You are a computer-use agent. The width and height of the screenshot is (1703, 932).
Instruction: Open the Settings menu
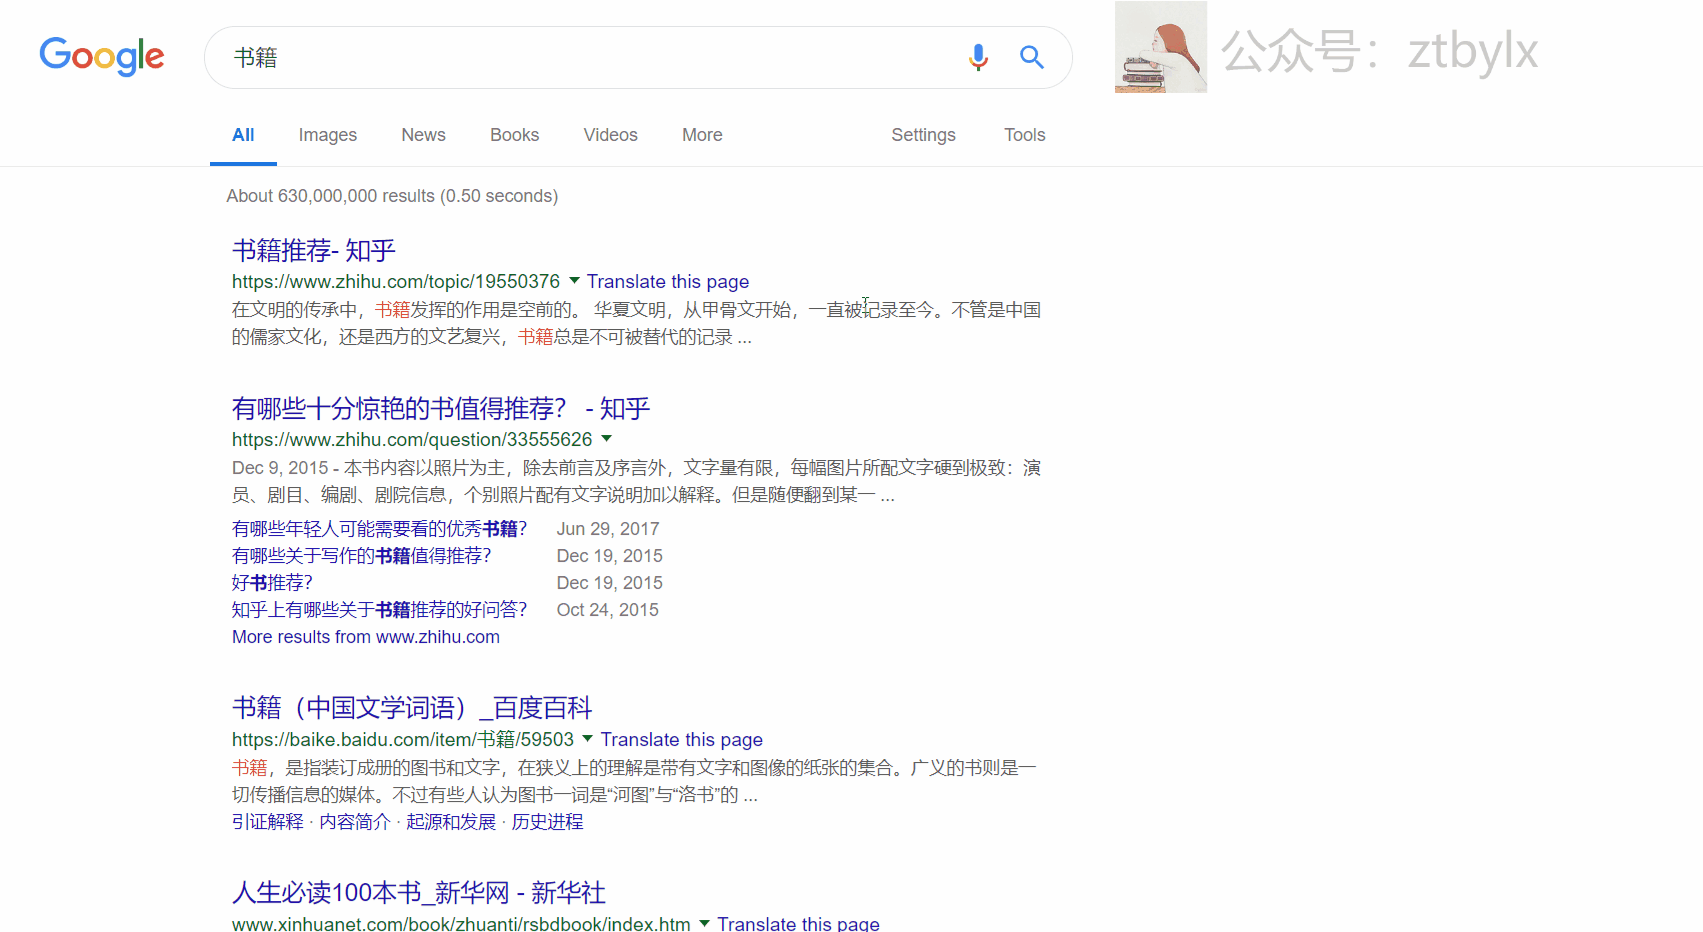923,135
